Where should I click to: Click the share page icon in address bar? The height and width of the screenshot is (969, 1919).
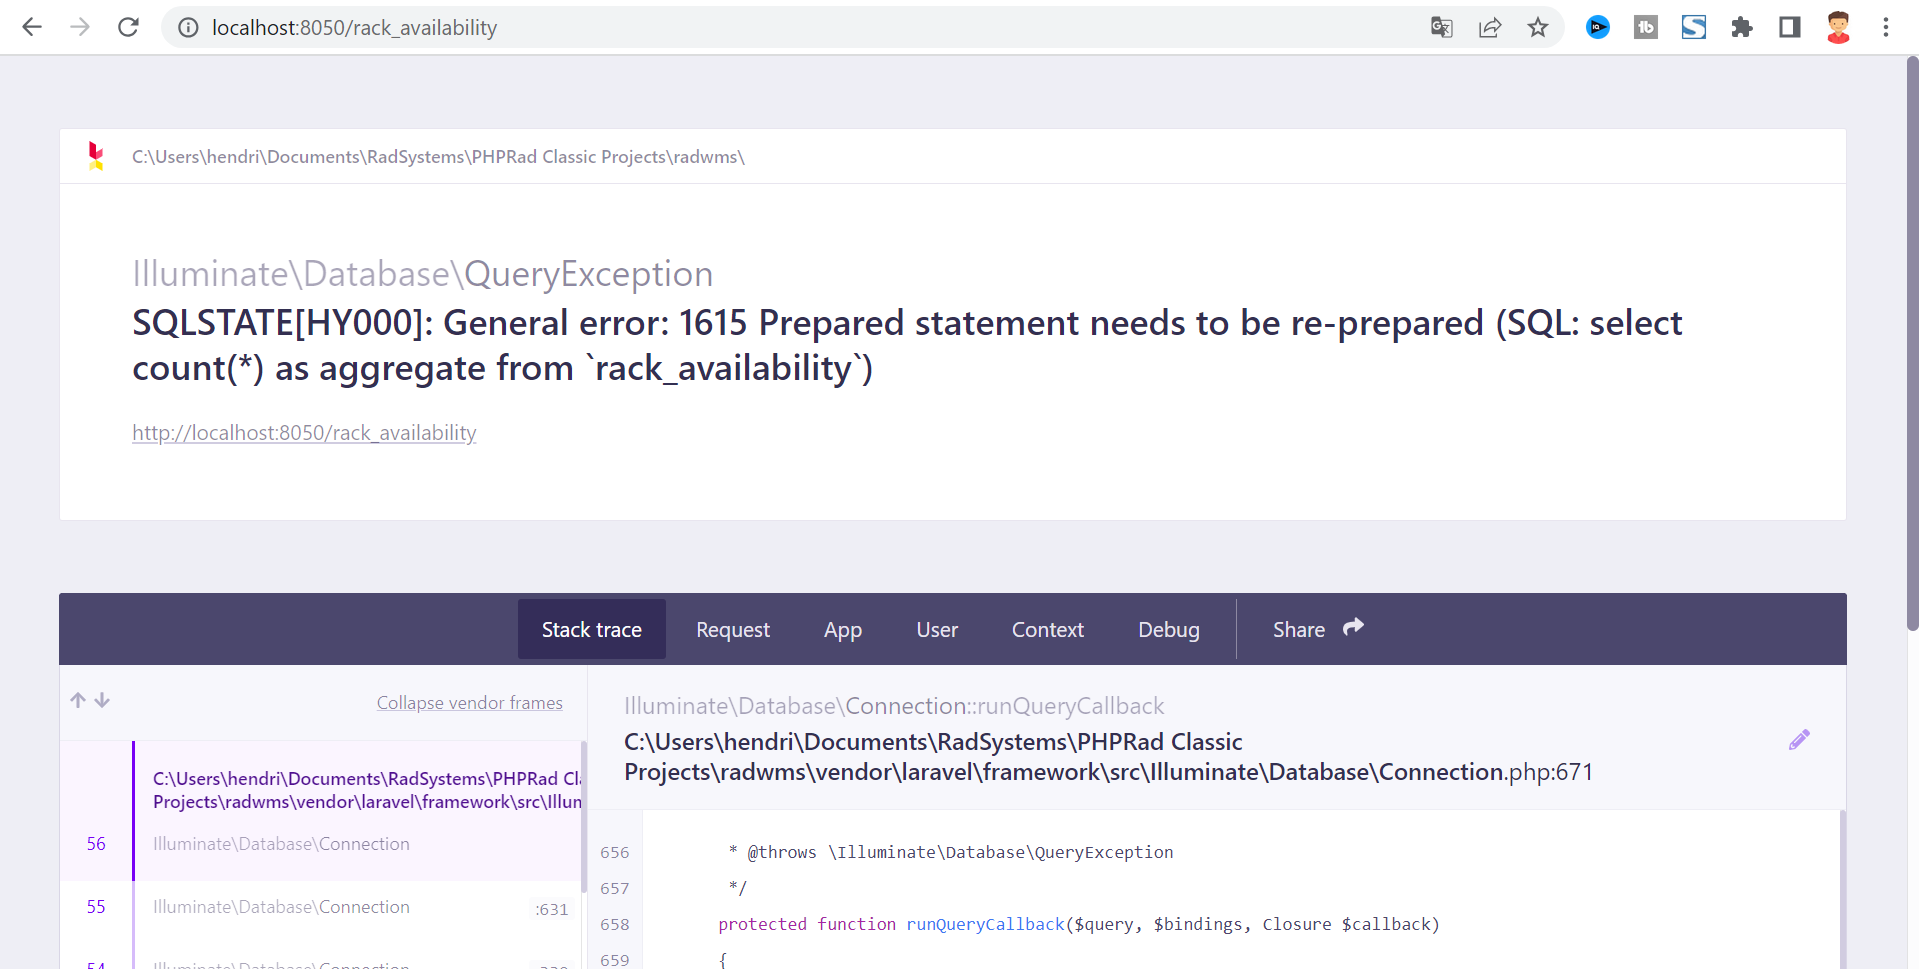click(1490, 27)
